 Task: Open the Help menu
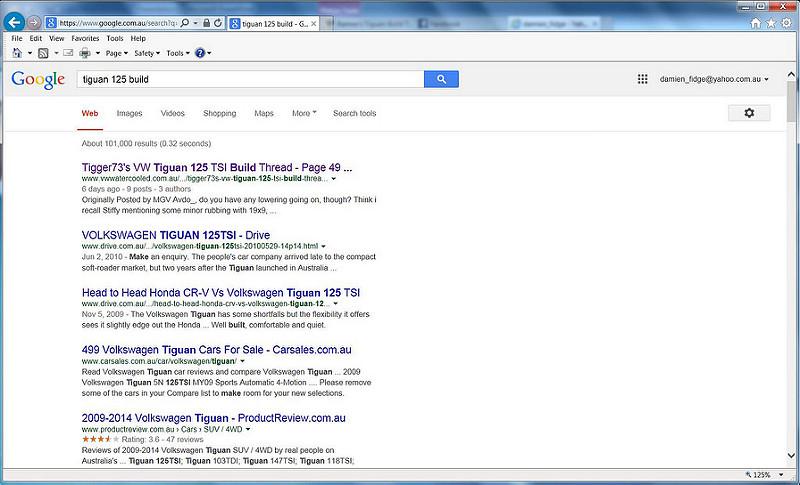coord(138,38)
